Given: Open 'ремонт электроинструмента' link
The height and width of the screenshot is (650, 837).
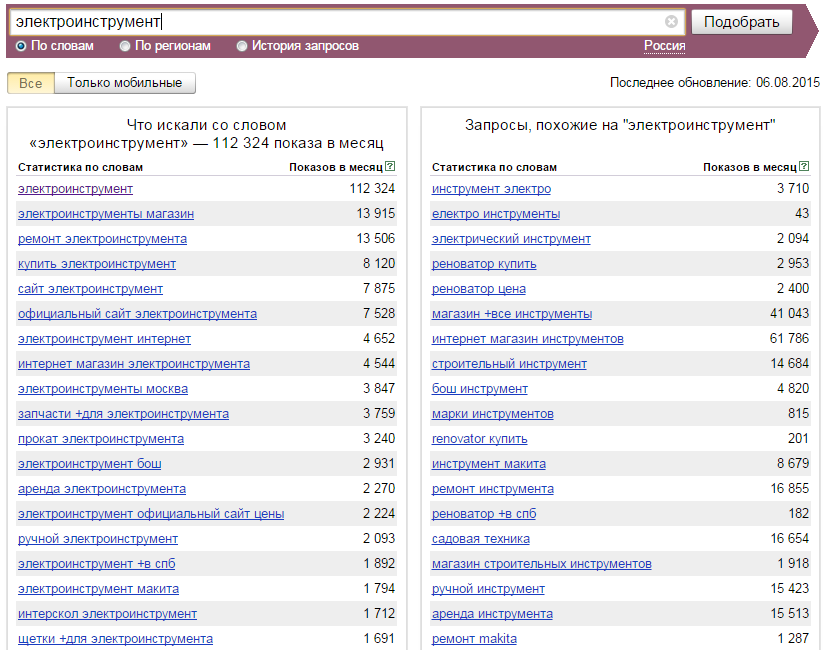Looking at the screenshot, I should tap(102, 239).
